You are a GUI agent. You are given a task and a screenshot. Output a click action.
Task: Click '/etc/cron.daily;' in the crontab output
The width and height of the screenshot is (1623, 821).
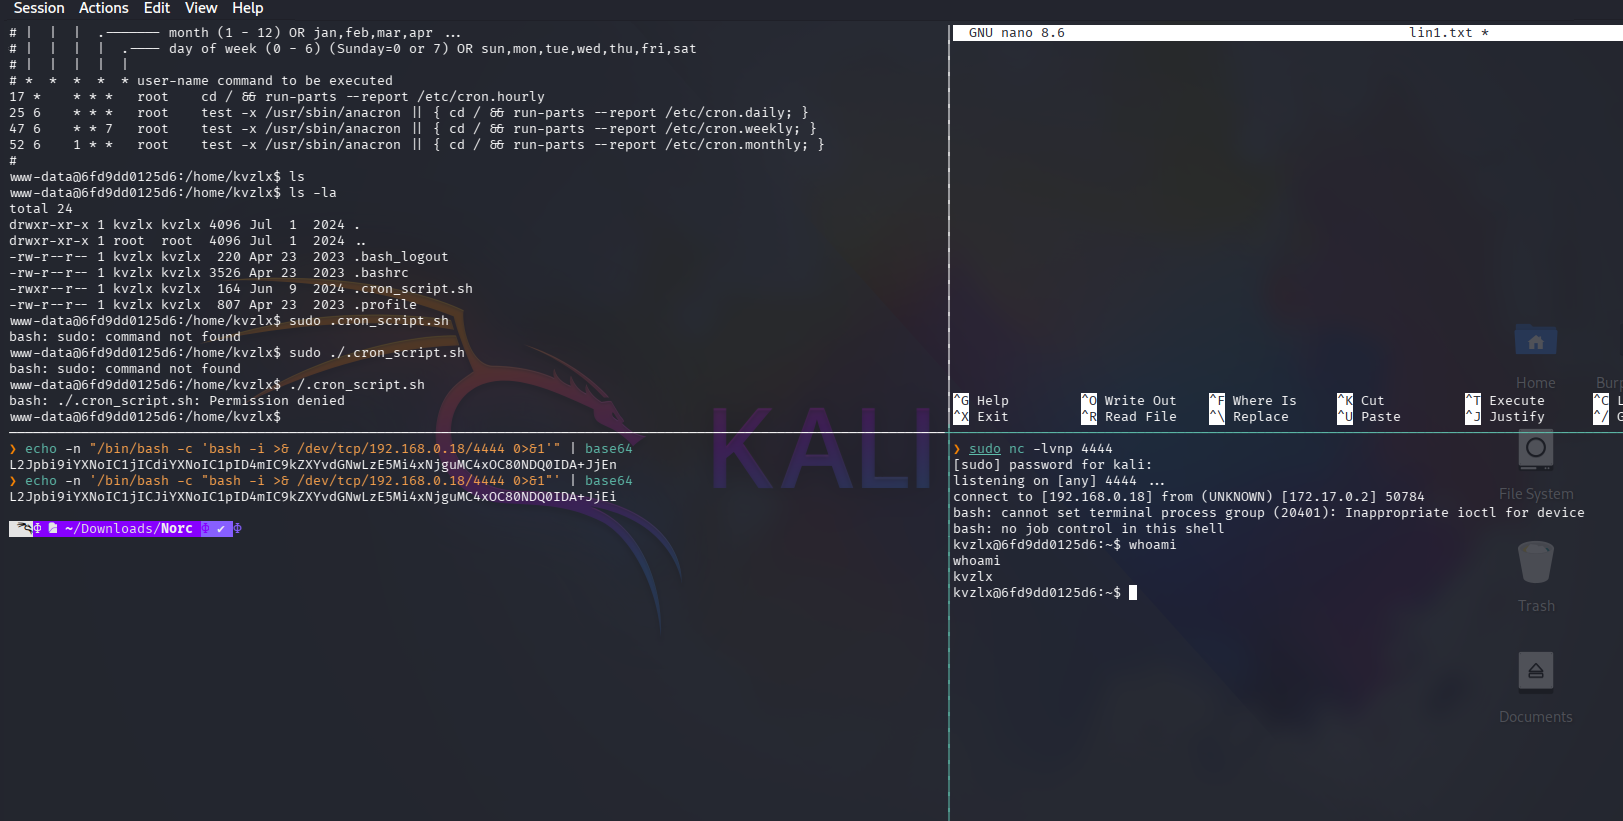[x=729, y=113]
